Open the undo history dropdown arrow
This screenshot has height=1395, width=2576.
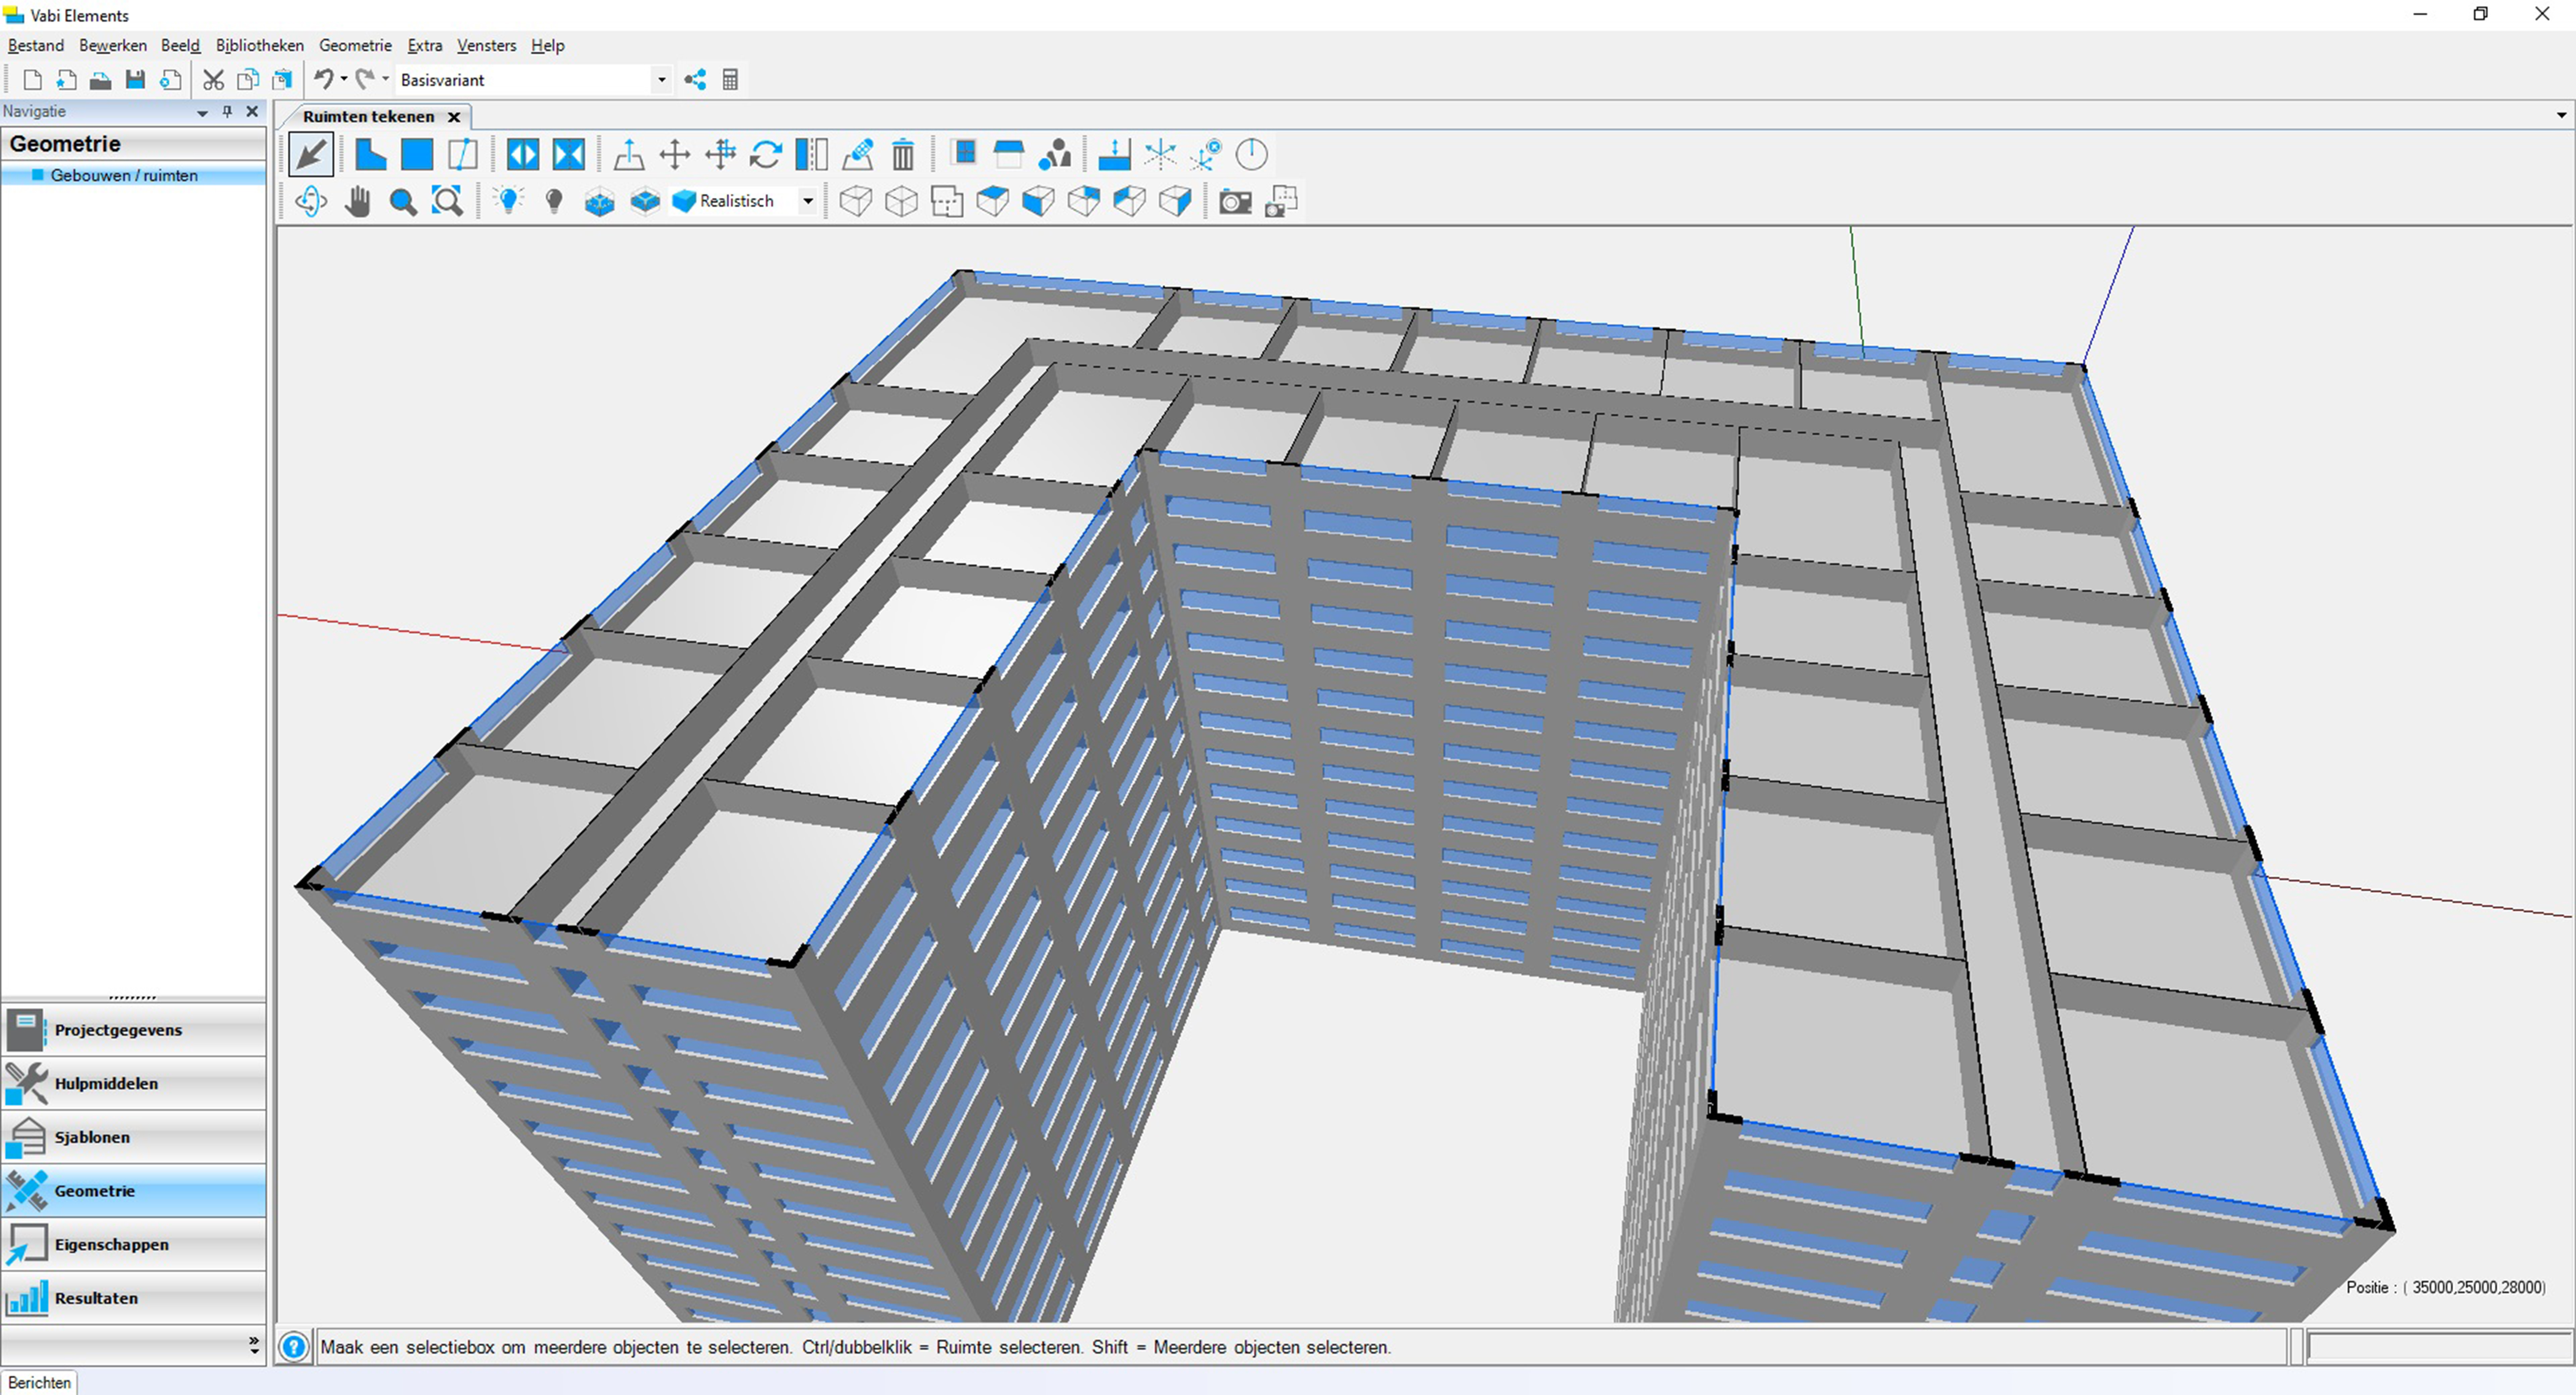(x=344, y=80)
